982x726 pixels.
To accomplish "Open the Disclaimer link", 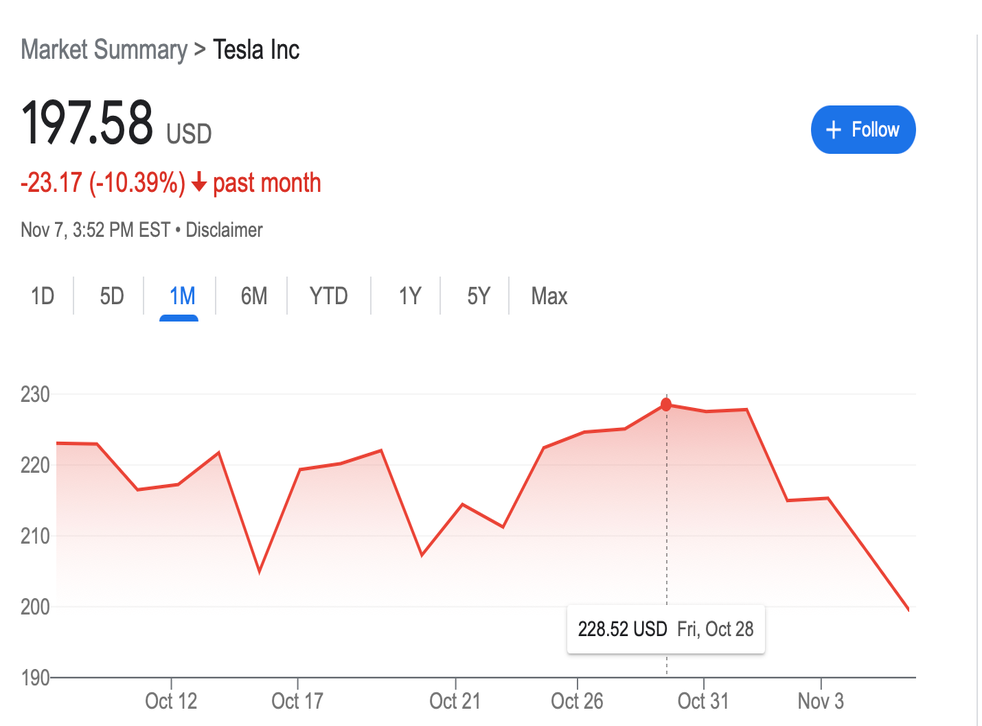I will pyautogui.click(x=224, y=230).
